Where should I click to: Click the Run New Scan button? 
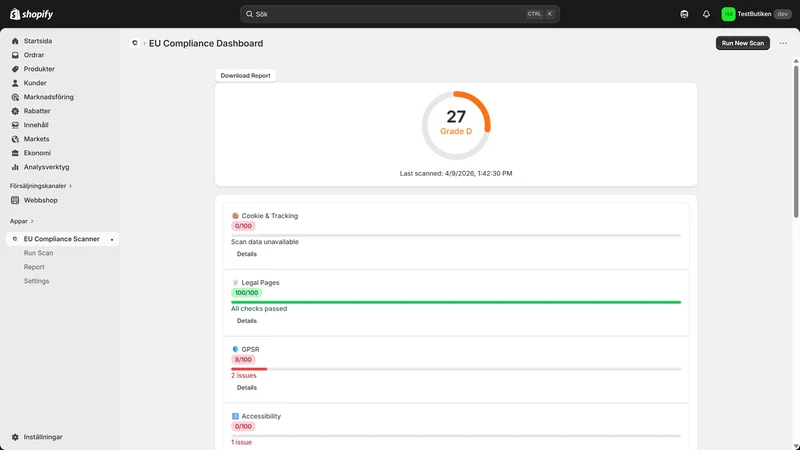[x=742, y=43]
